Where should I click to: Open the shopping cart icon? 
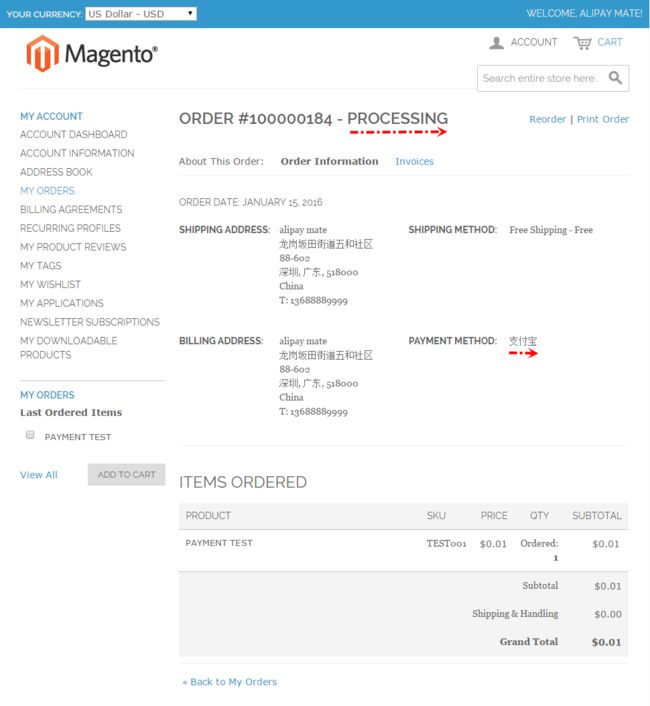(x=582, y=43)
